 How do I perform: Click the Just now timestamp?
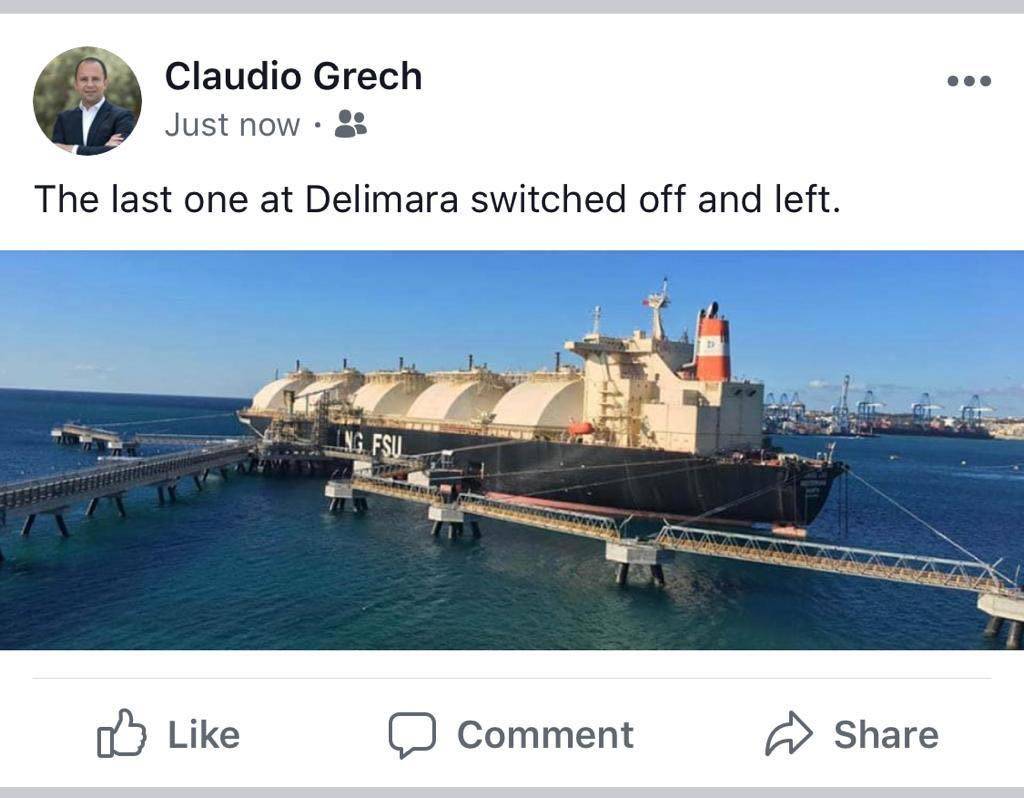point(232,125)
